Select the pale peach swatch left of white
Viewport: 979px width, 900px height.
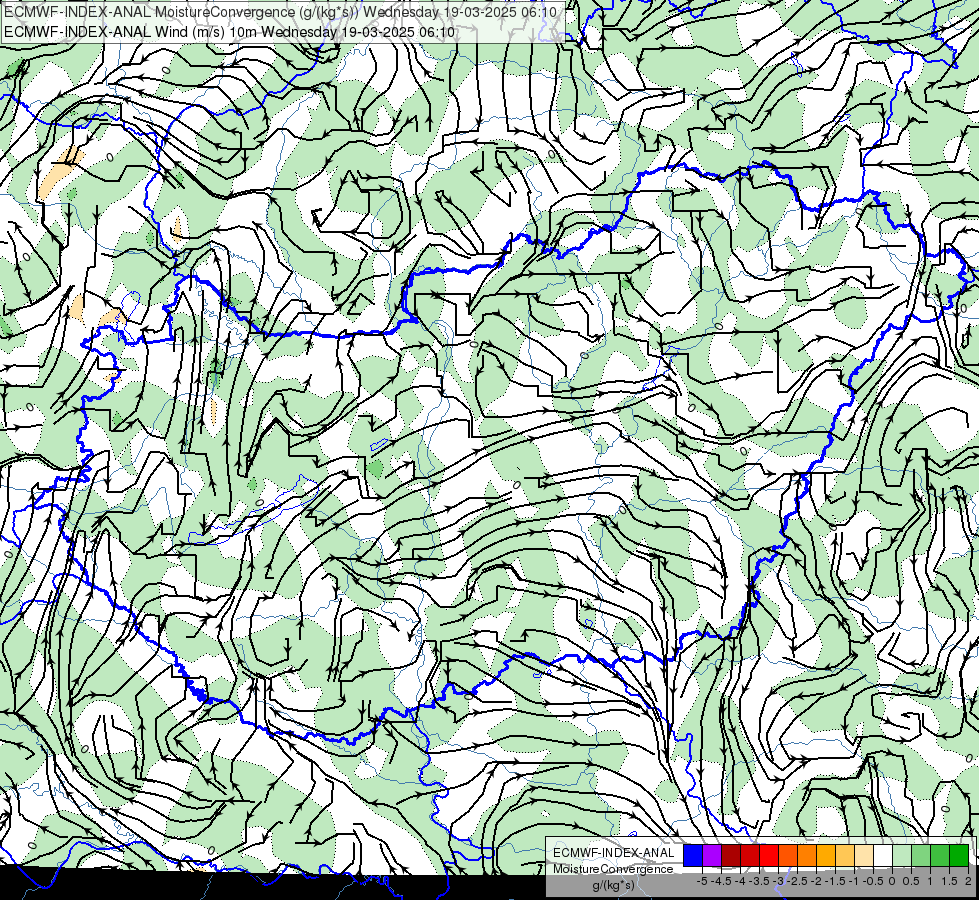(x=863, y=855)
